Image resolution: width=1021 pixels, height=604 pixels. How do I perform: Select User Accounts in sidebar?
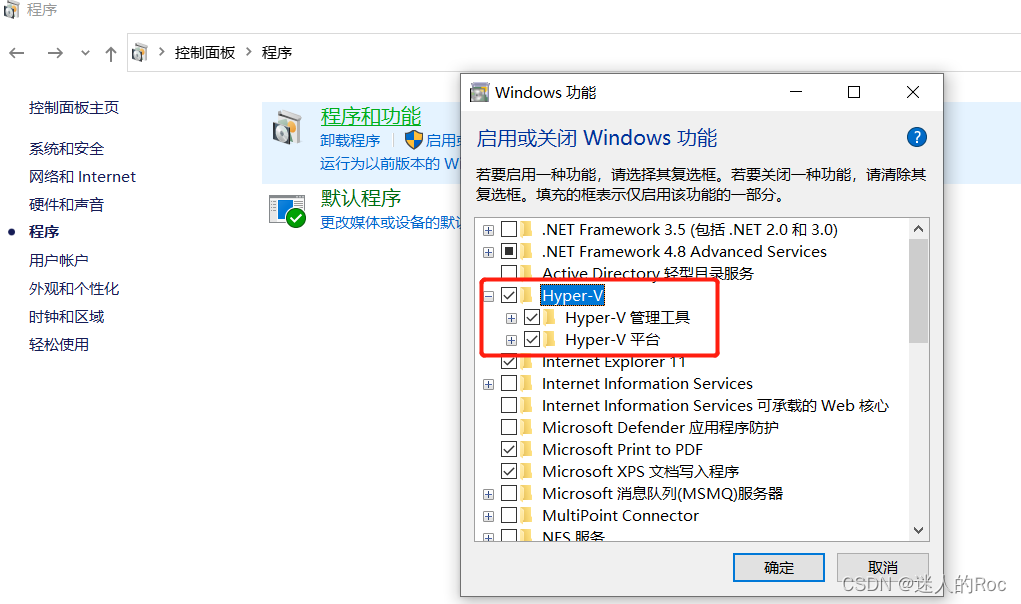coord(59,260)
